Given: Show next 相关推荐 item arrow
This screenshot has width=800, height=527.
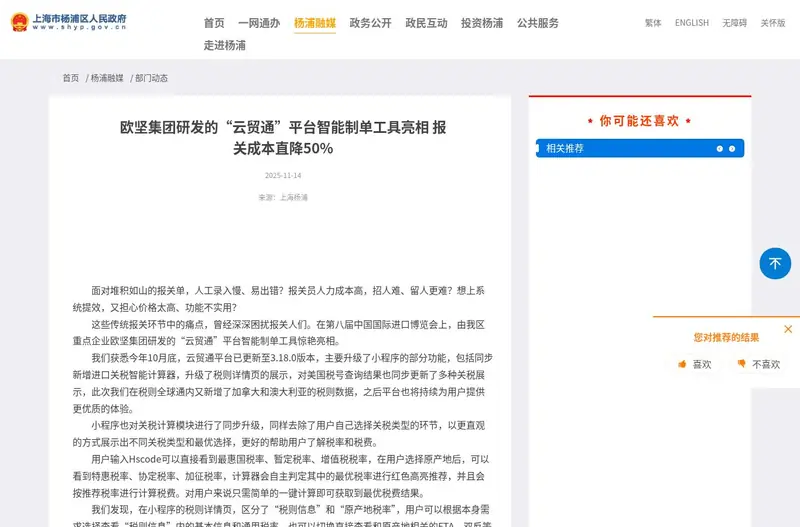Looking at the screenshot, I should [x=732, y=148].
